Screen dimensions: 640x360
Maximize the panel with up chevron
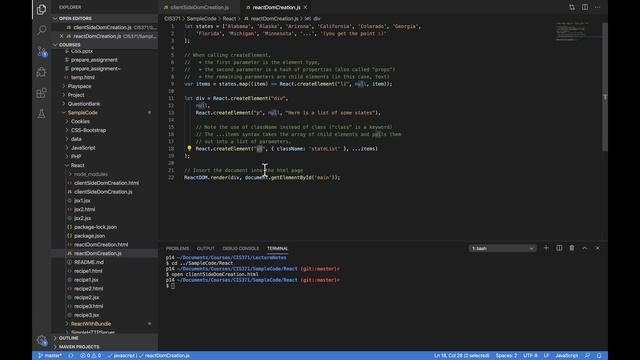click(584, 248)
